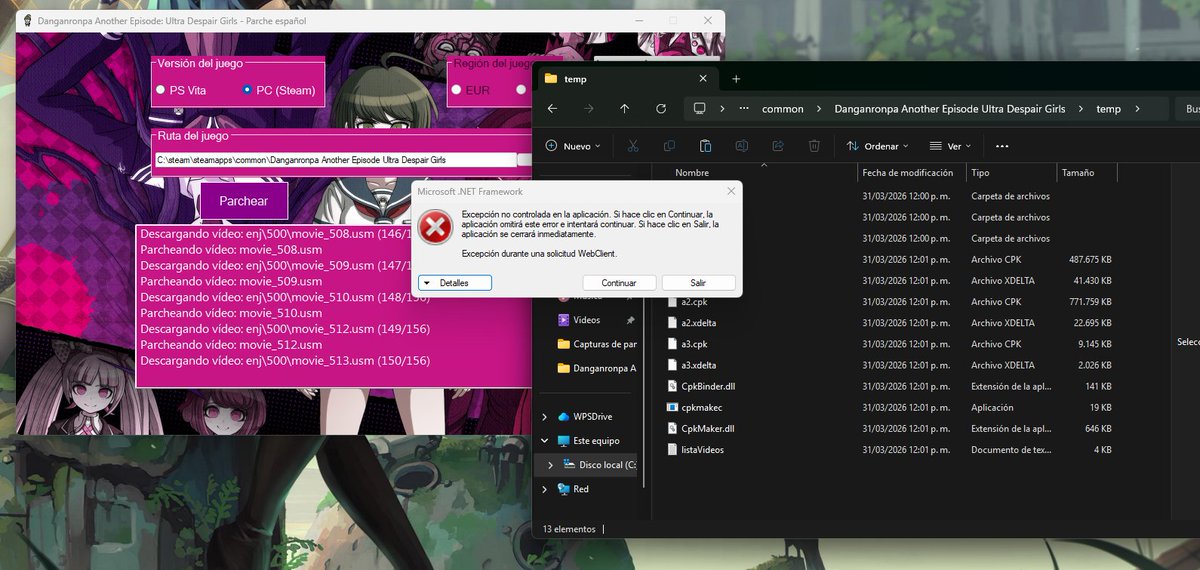Image resolution: width=1200 pixels, height=570 pixels.
Task: Collapse the Este equipo tree node
Action: [544, 441]
